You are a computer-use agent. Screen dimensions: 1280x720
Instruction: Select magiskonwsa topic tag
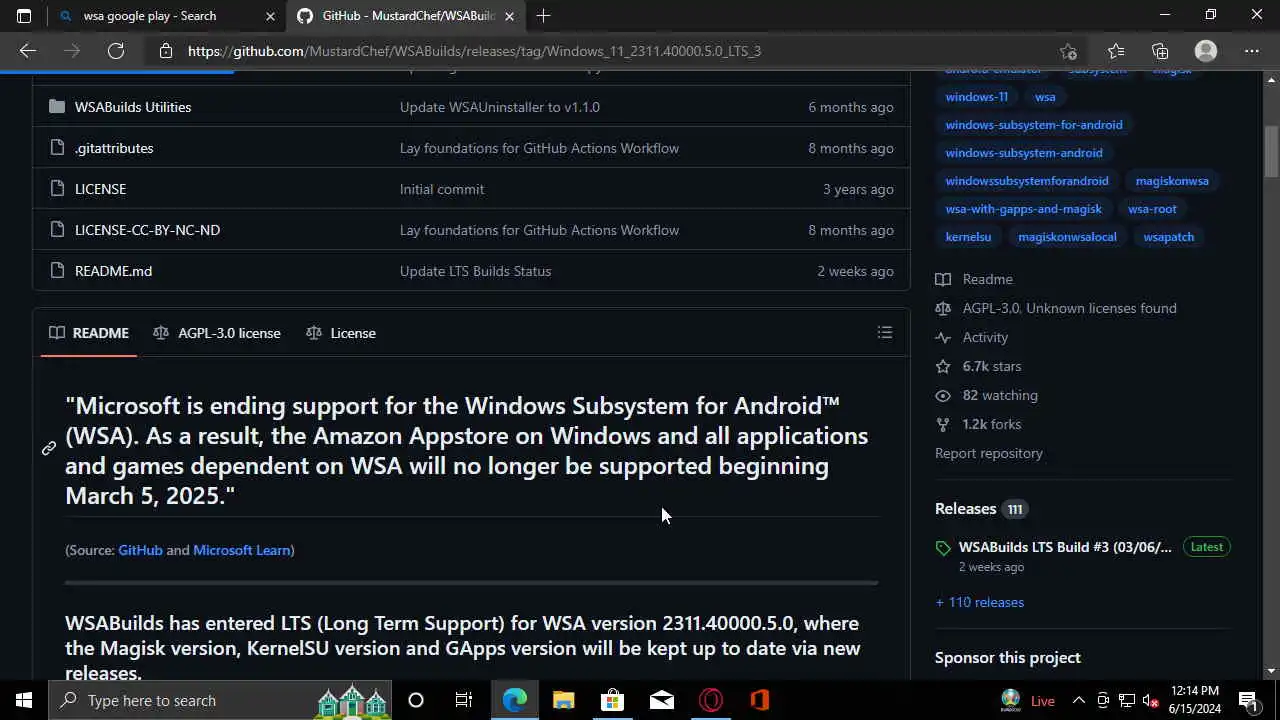point(1172,181)
